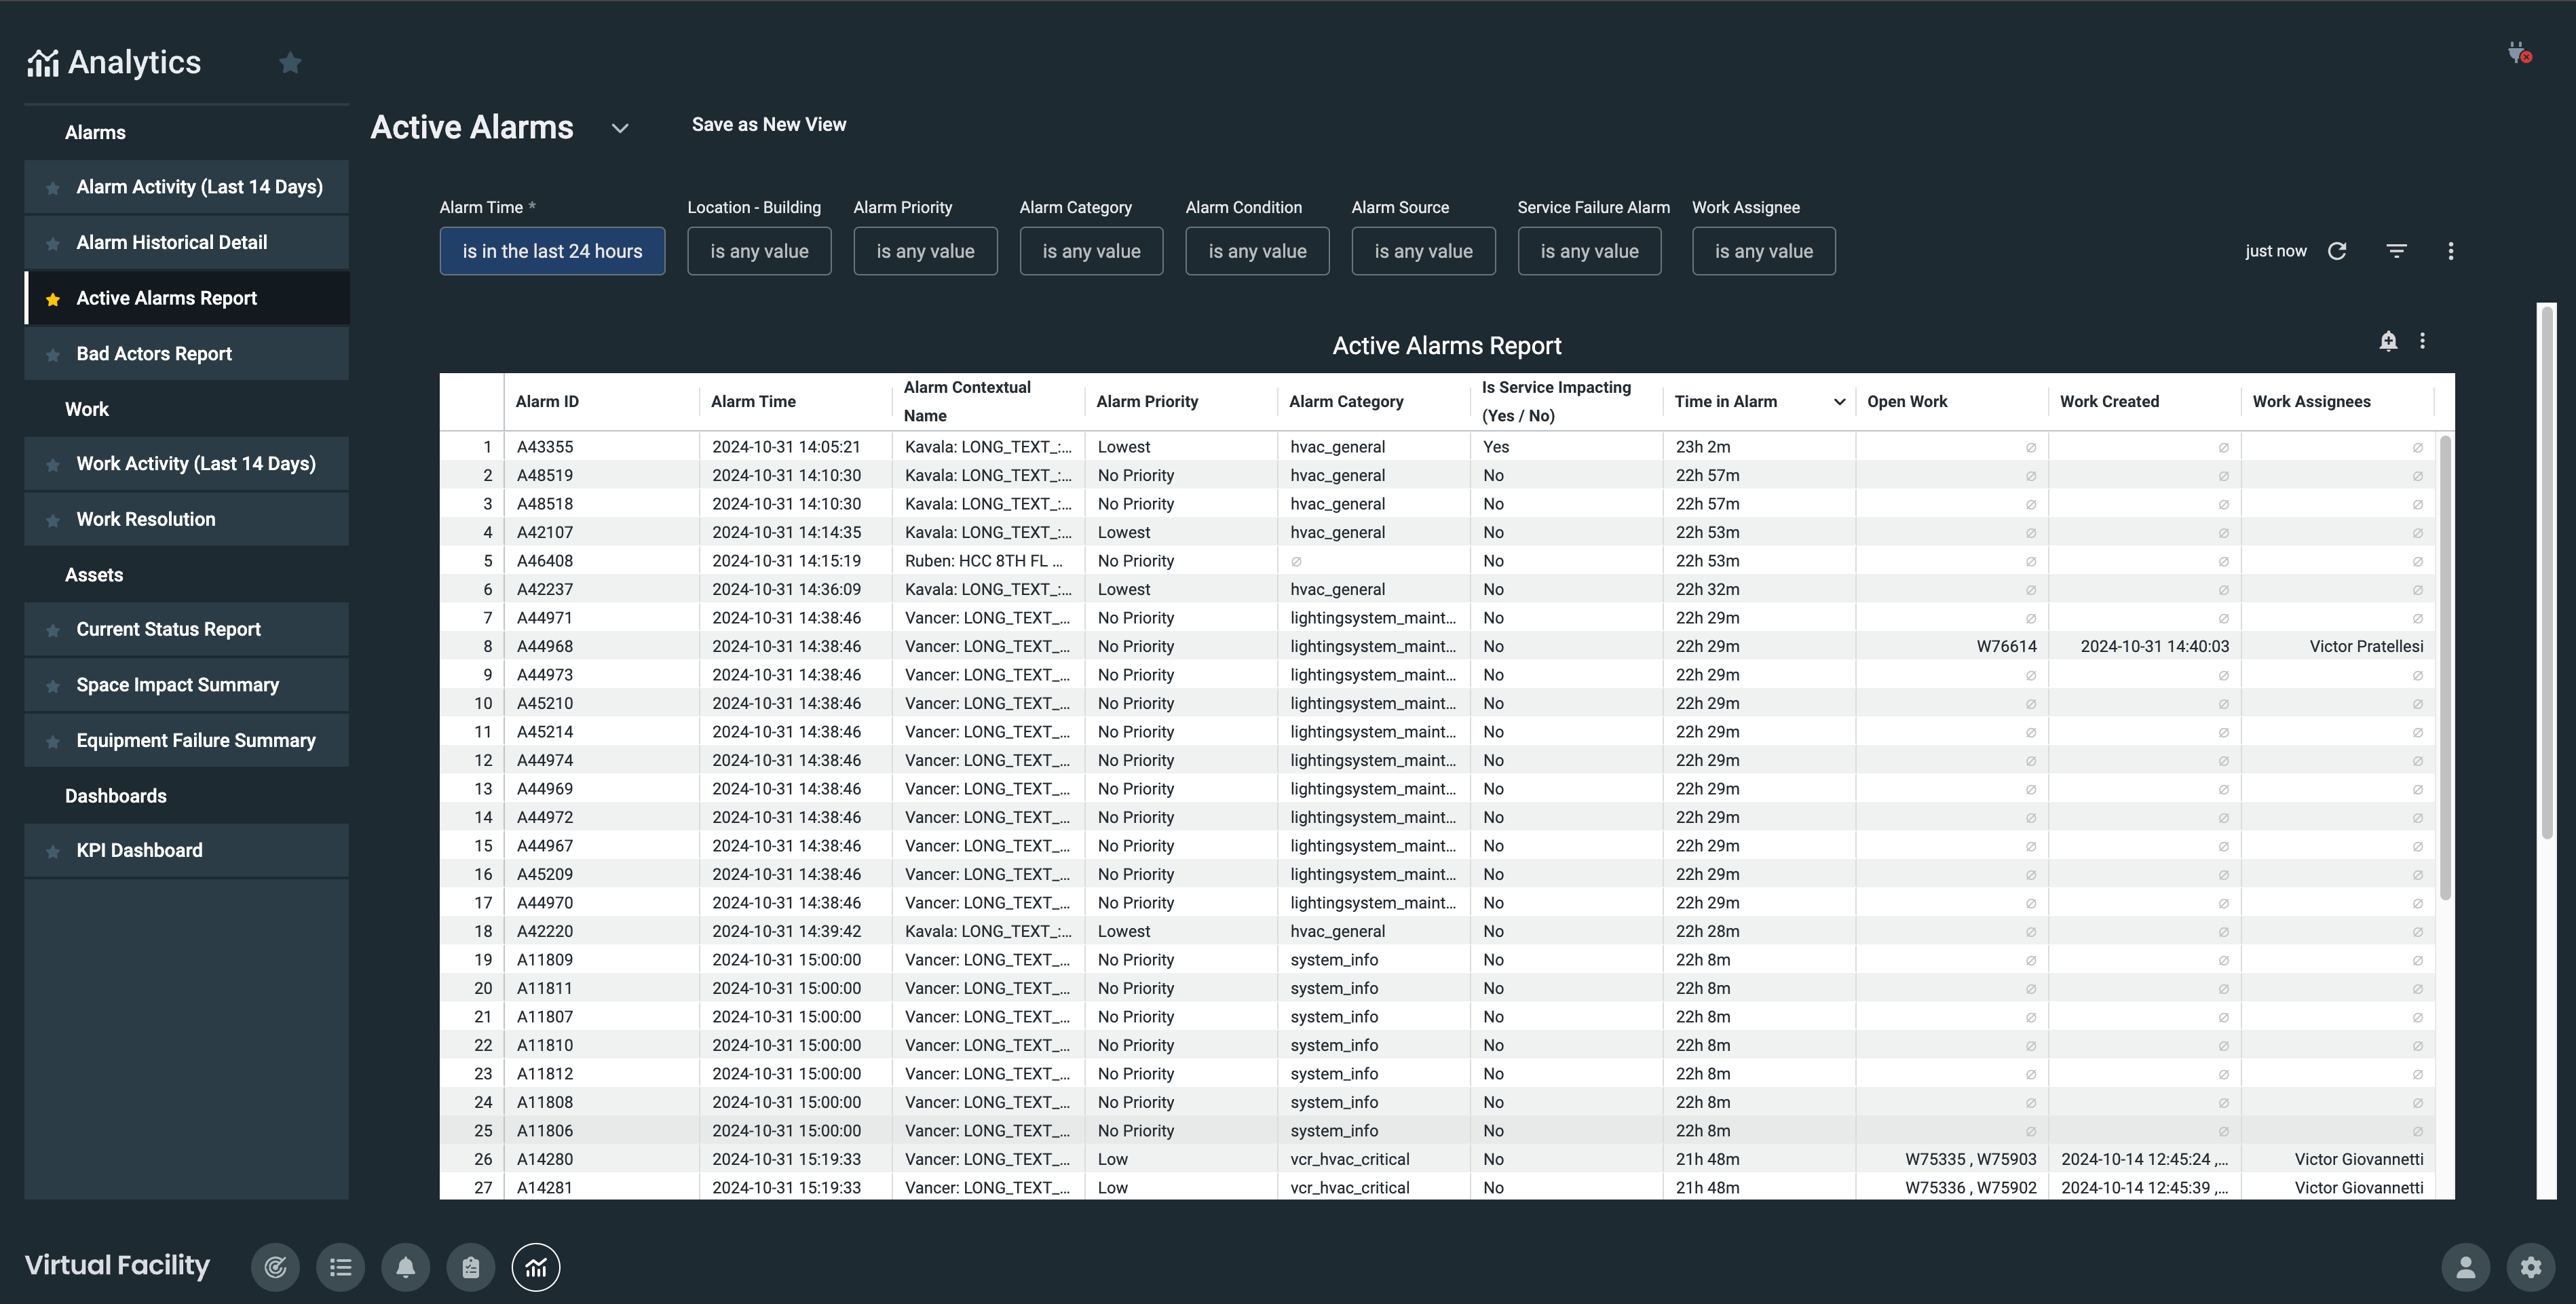Click Save as New View
Image resolution: width=2576 pixels, height=1304 pixels.
click(x=768, y=124)
